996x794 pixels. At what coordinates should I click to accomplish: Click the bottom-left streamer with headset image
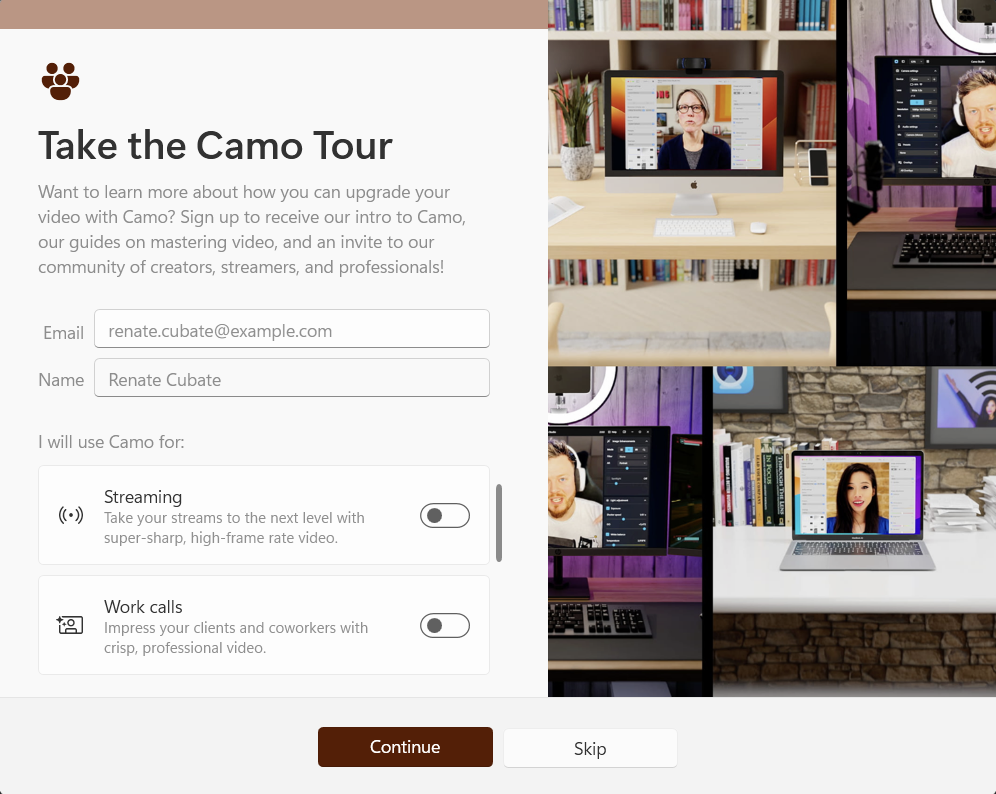click(625, 531)
